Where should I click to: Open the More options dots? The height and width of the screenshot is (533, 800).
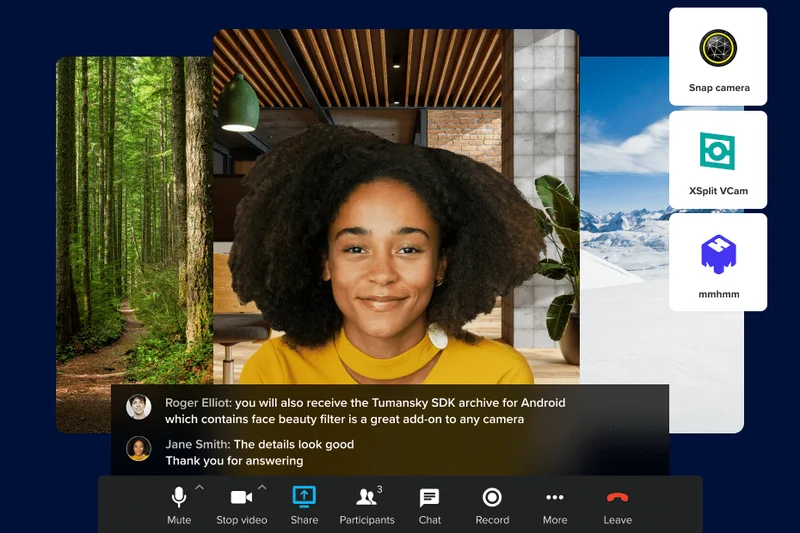(x=555, y=497)
